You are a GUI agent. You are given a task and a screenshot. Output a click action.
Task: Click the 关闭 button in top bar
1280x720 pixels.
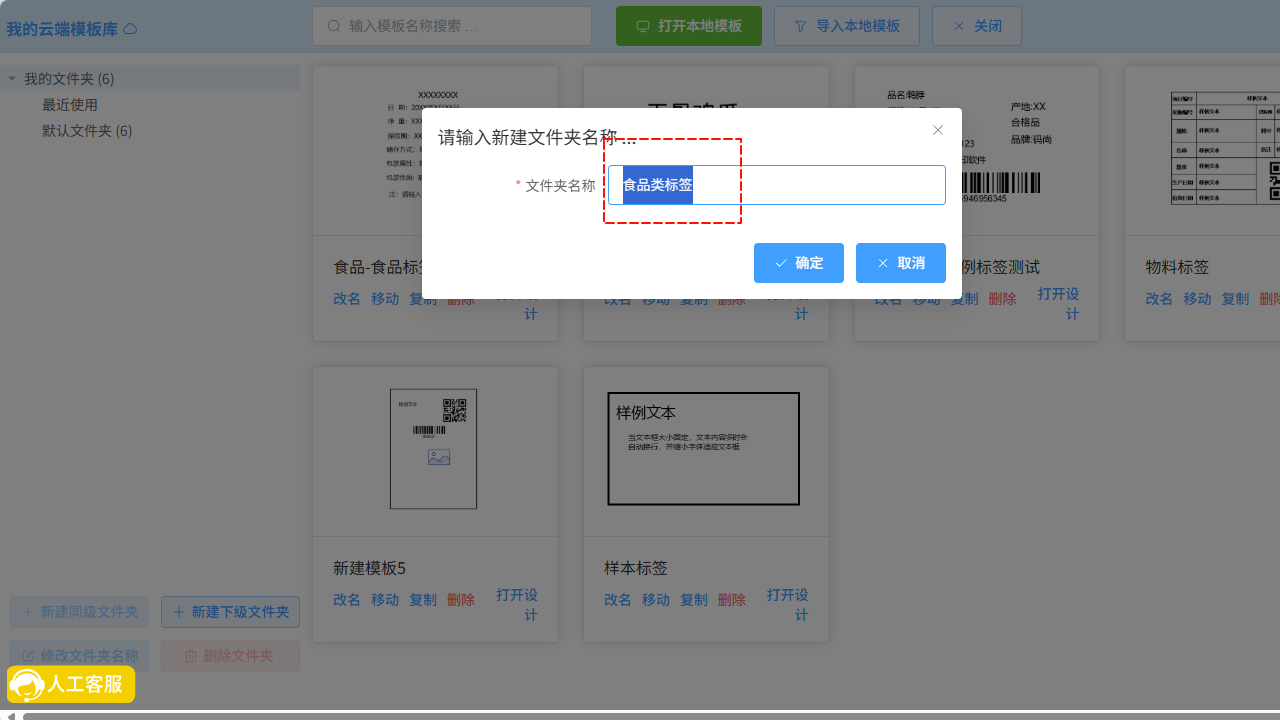click(977, 26)
